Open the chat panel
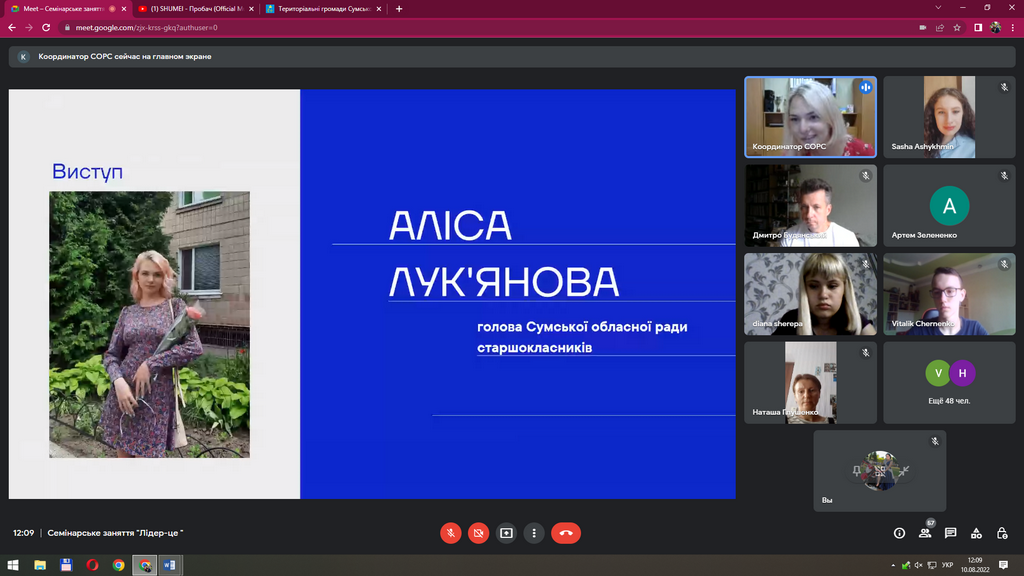 point(951,533)
